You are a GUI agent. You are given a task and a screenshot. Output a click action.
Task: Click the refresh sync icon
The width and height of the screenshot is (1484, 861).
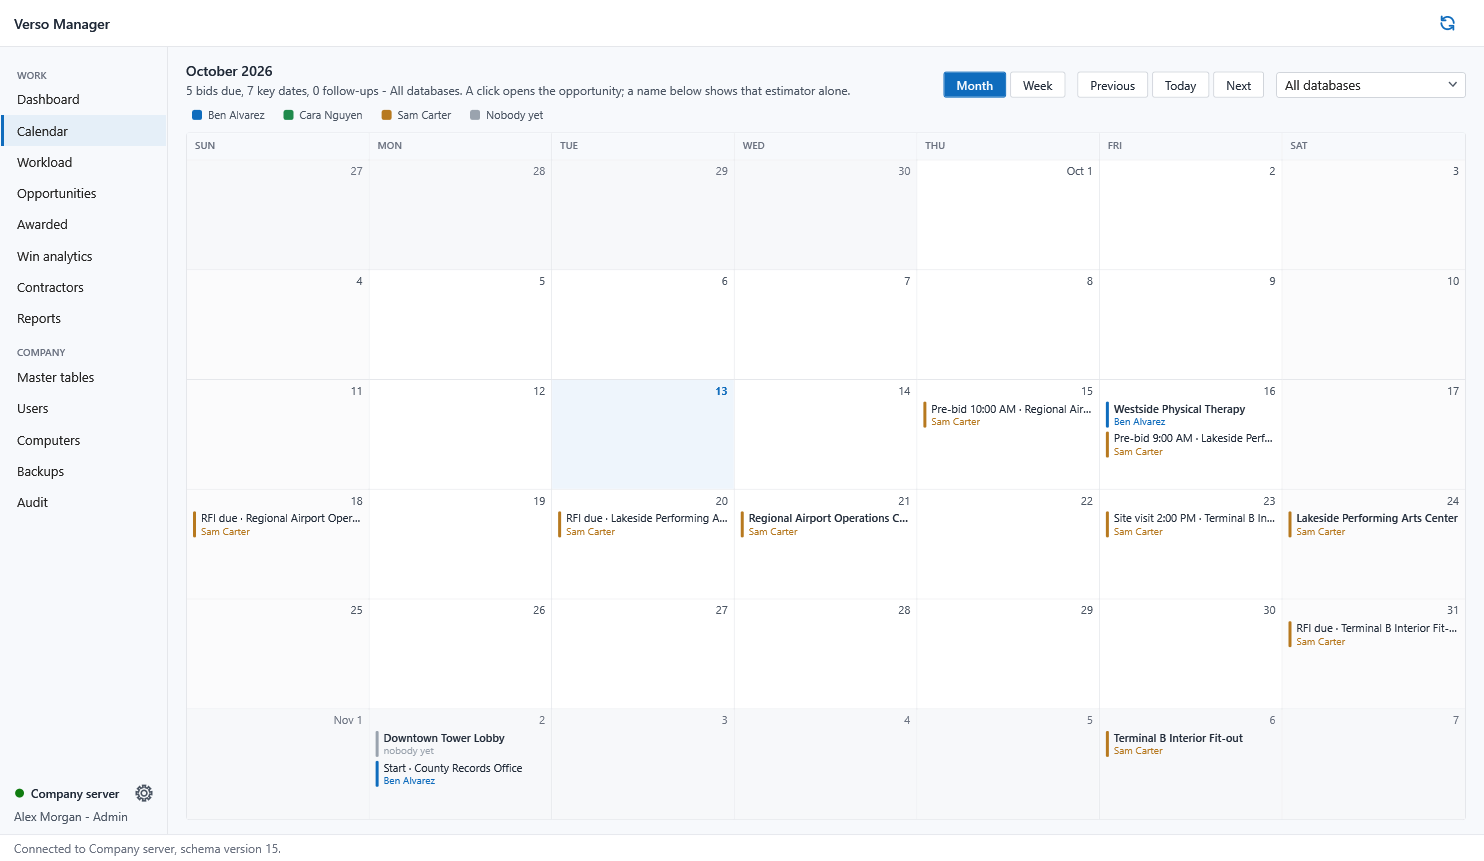coord(1447,23)
